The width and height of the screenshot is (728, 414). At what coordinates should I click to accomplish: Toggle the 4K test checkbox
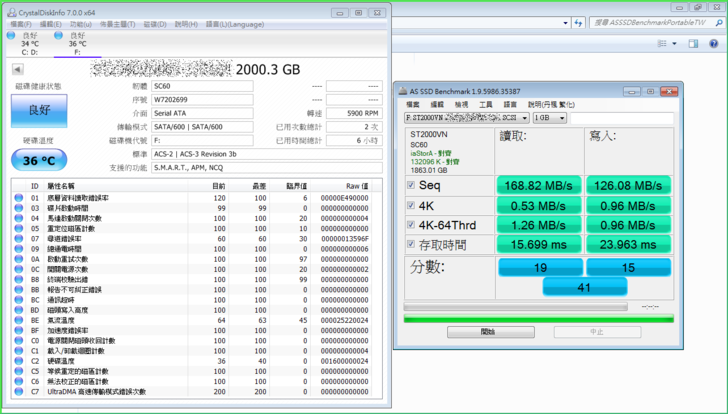coord(412,207)
